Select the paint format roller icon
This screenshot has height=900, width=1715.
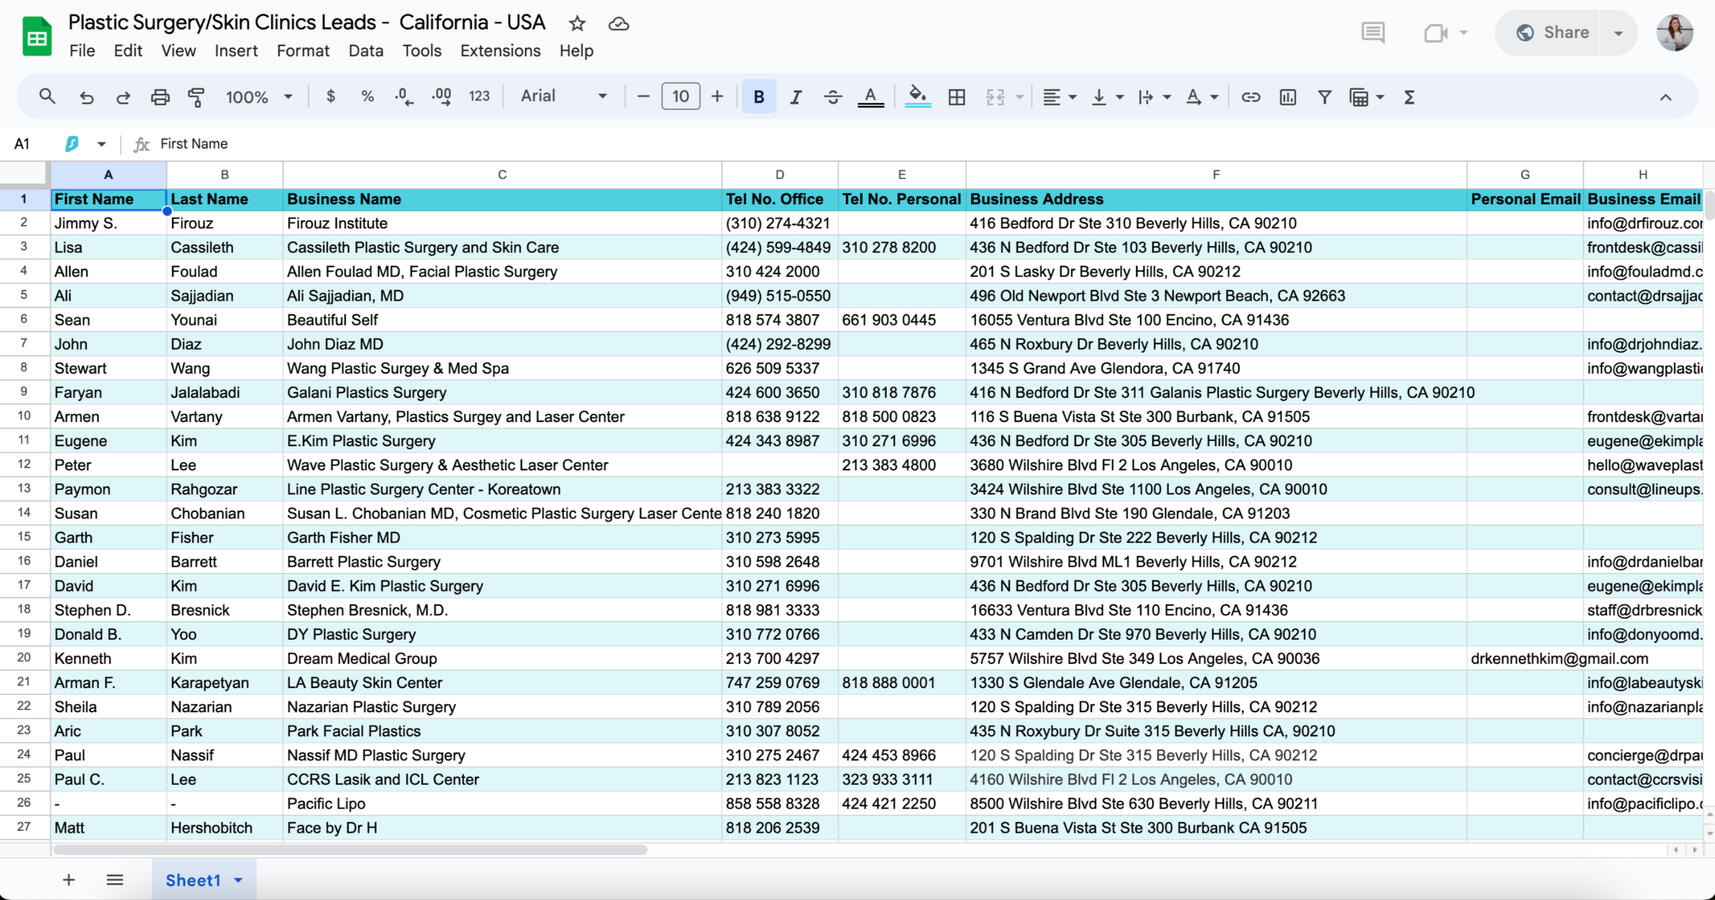tap(197, 97)
